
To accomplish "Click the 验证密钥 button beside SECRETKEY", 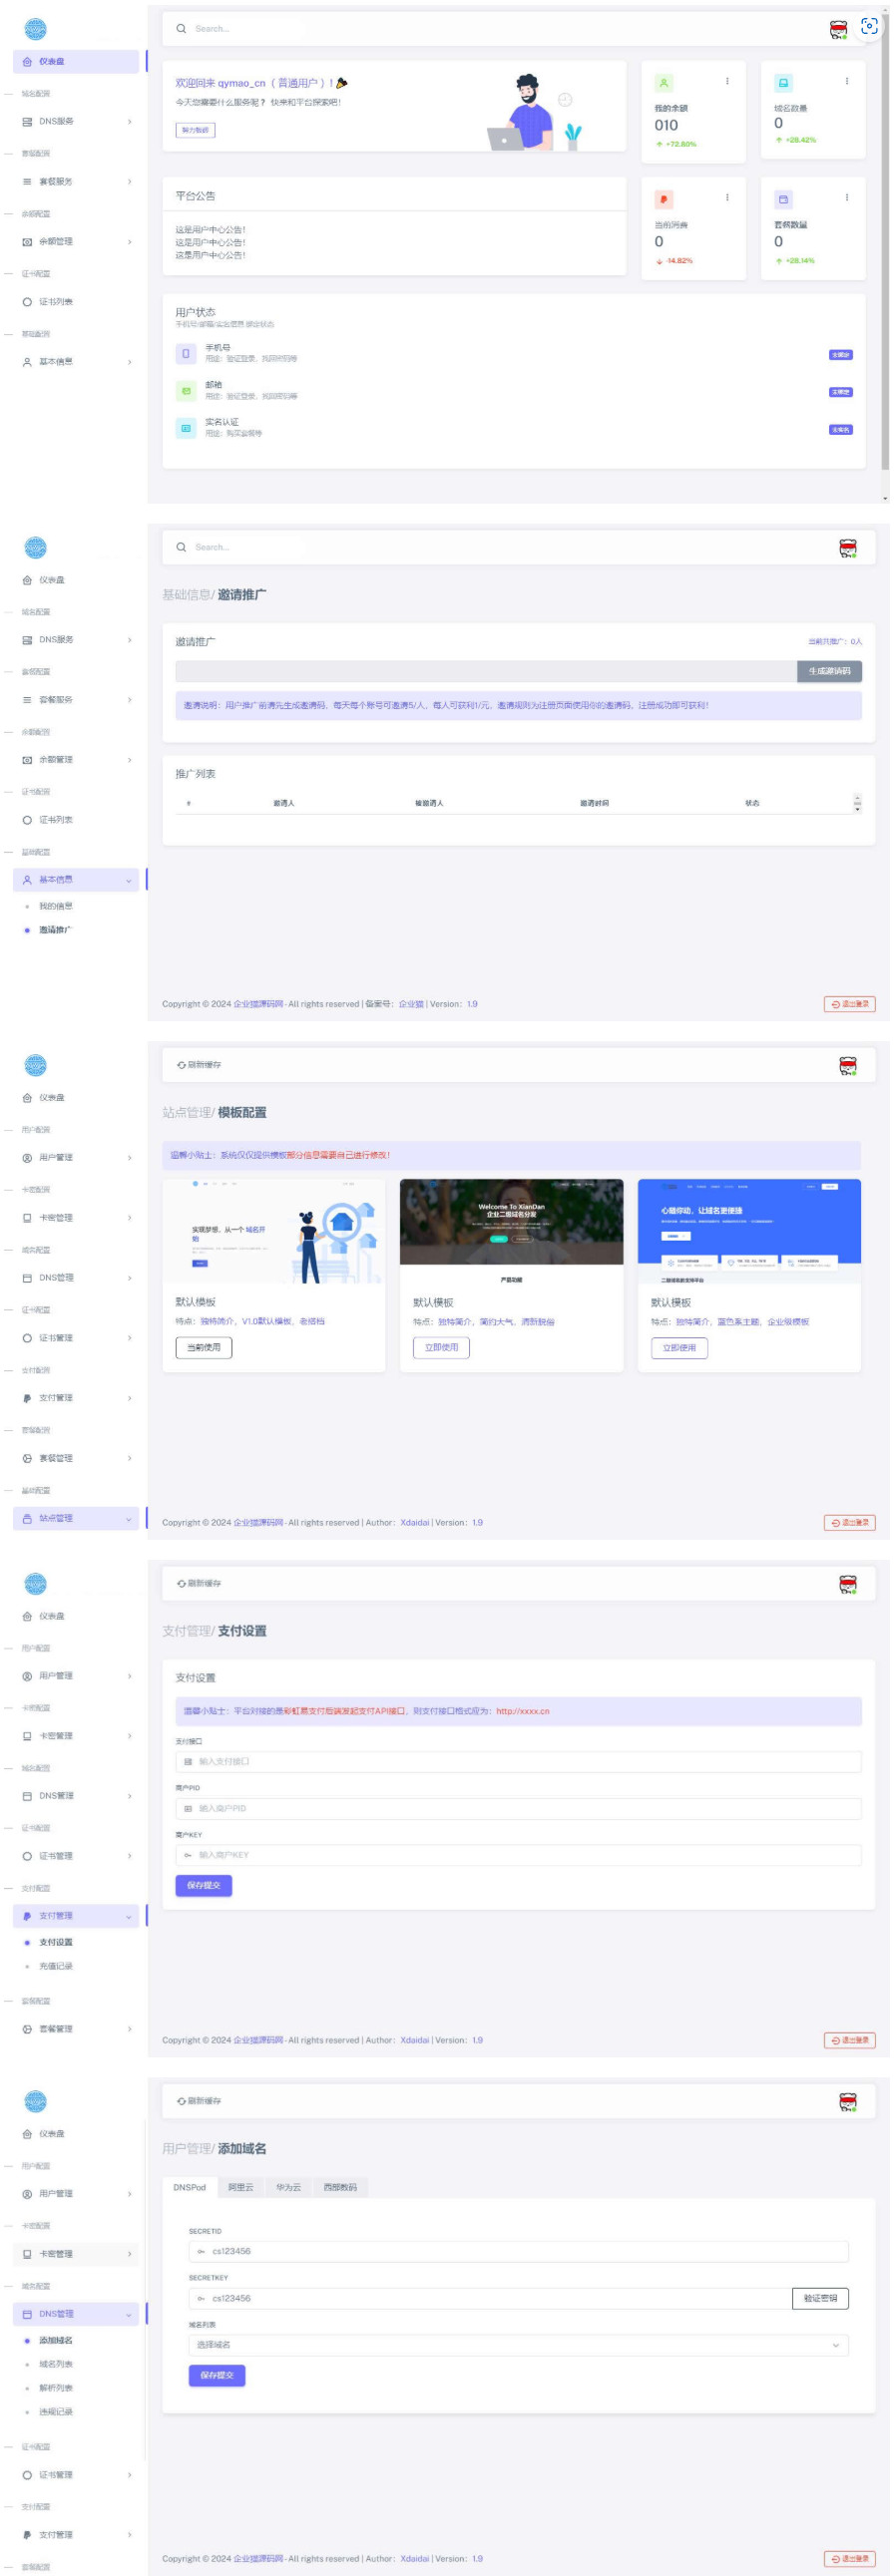I will pyautogui.click(x=820, y=2298).
